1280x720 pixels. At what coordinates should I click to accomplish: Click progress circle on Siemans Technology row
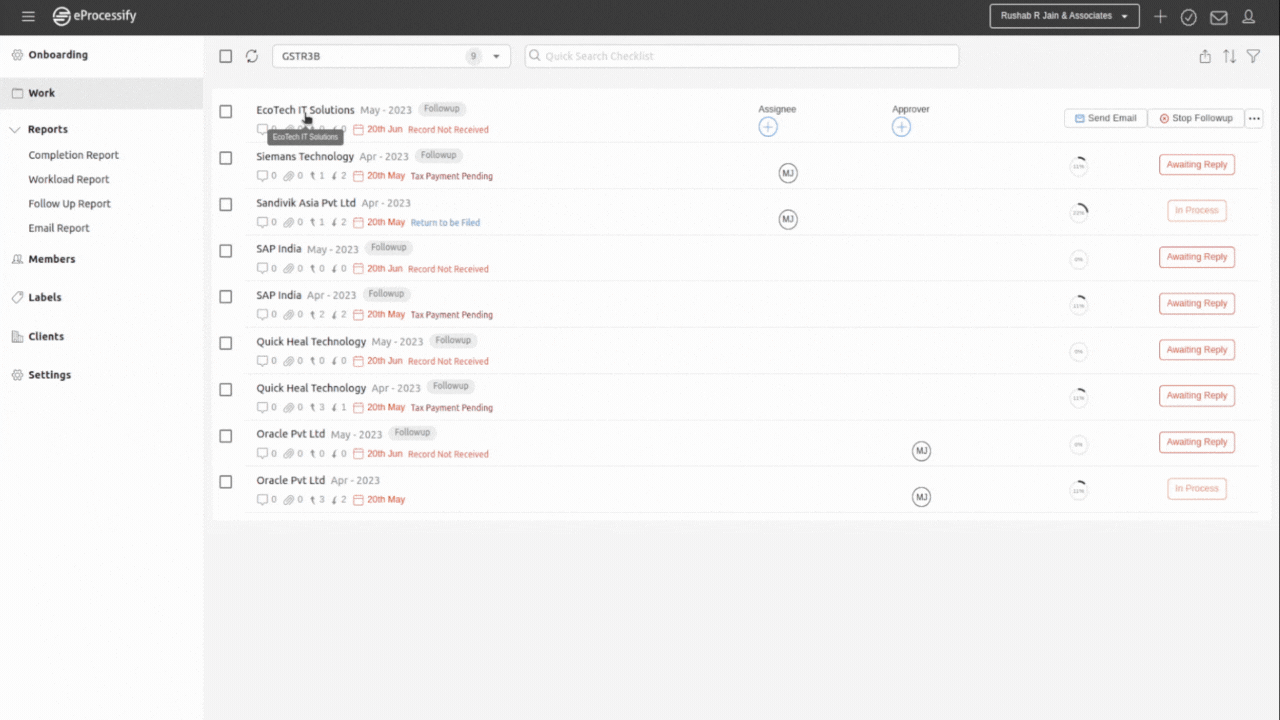tap(1078, 166)
